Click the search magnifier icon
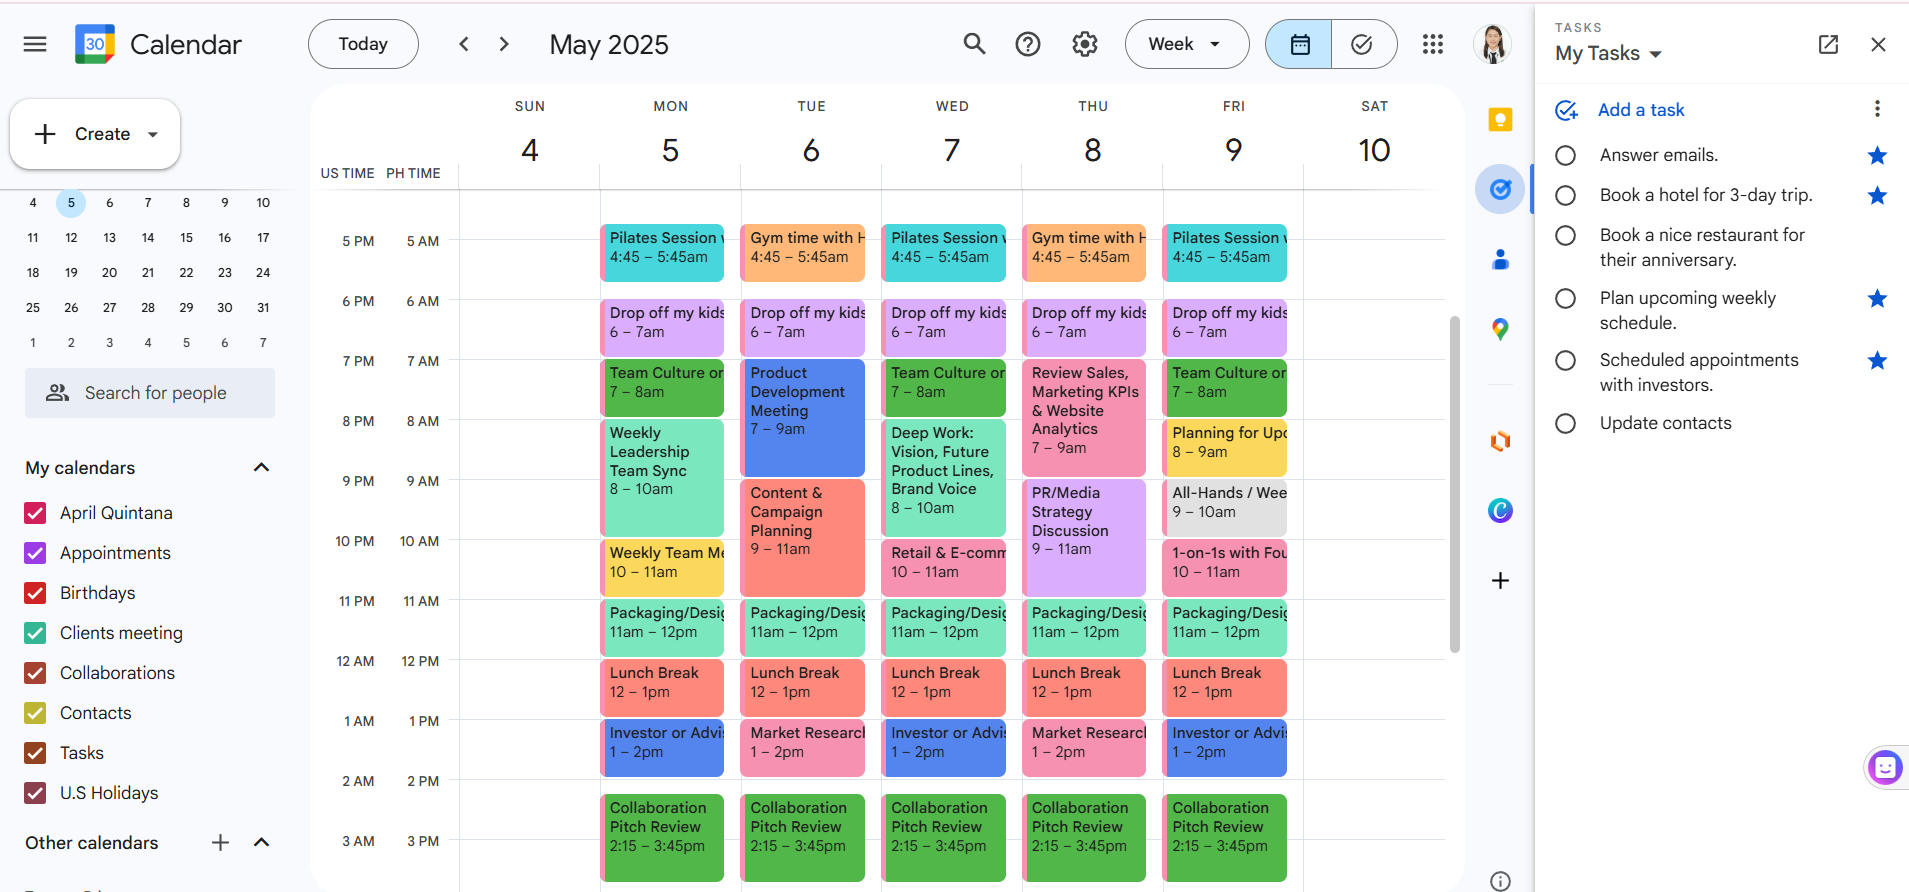1909x892 pixels. click(974, 44)
